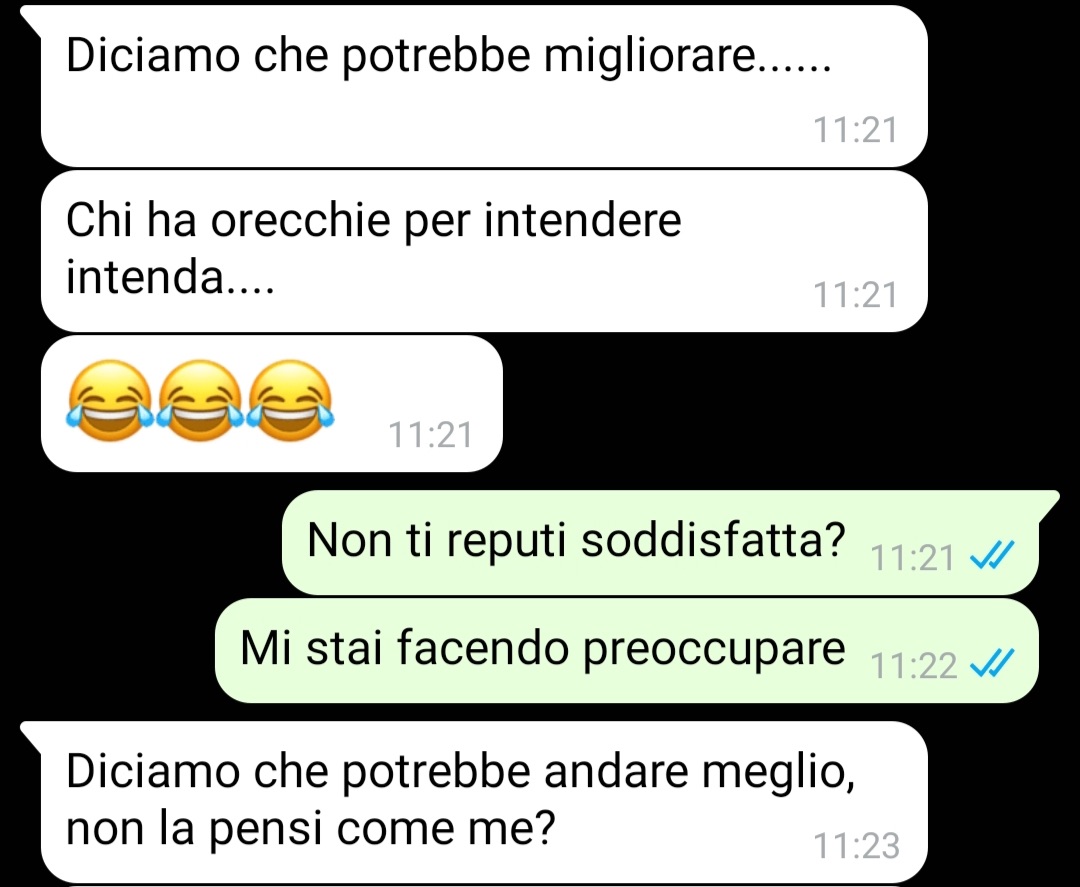The width and height of the screenshot is (1080, 887).
Task: Tap the third laughing-crying emoji
Action: (289, 400)
